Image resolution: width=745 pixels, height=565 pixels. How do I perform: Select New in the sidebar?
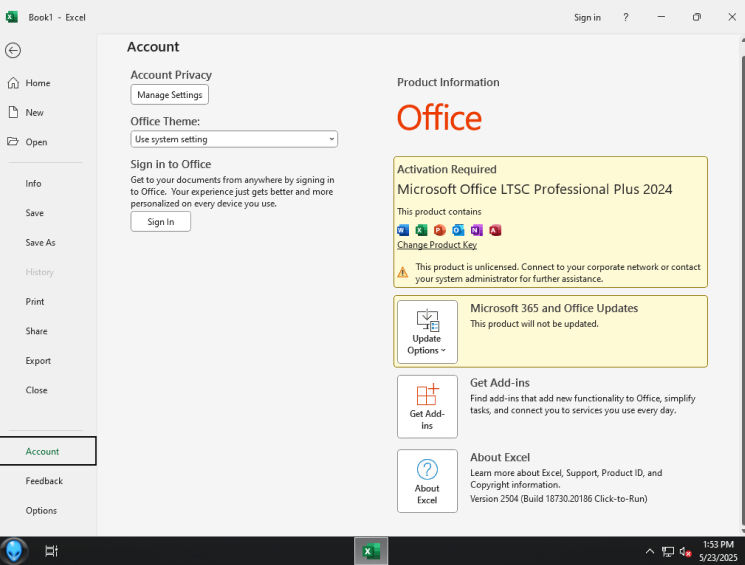tap(34, 113)
